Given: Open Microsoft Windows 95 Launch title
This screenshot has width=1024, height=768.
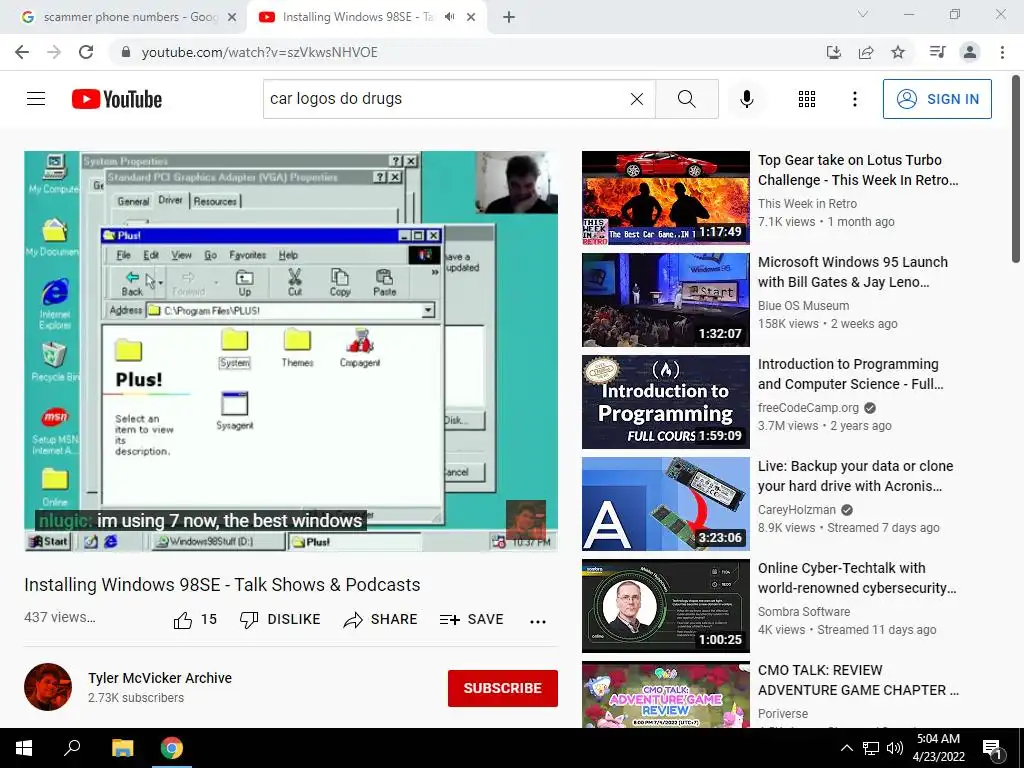Looking at the screenshot, I should click(852, 272).
